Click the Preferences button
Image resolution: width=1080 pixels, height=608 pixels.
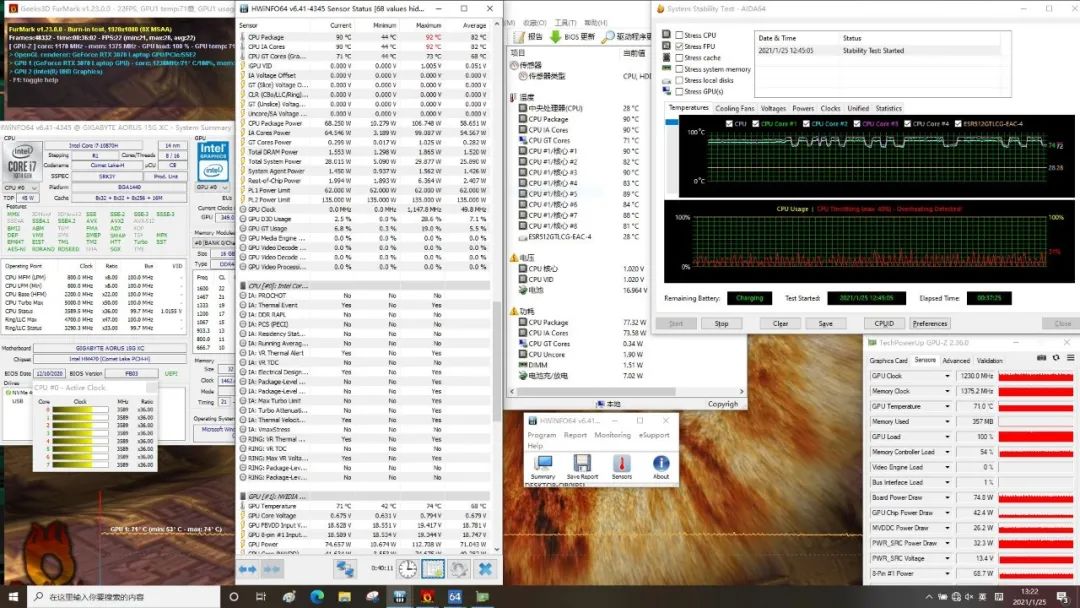tap(930, 323)
